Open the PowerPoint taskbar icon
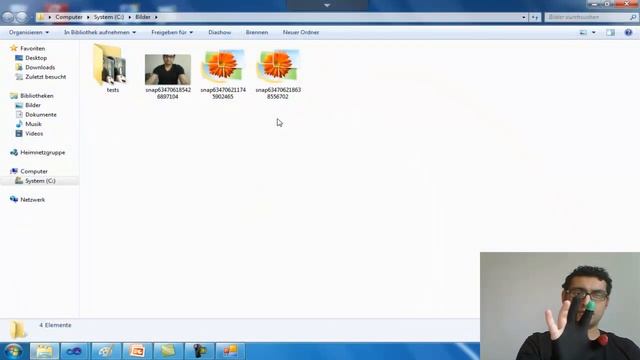640x360 pixels. (x=137, y=351)
